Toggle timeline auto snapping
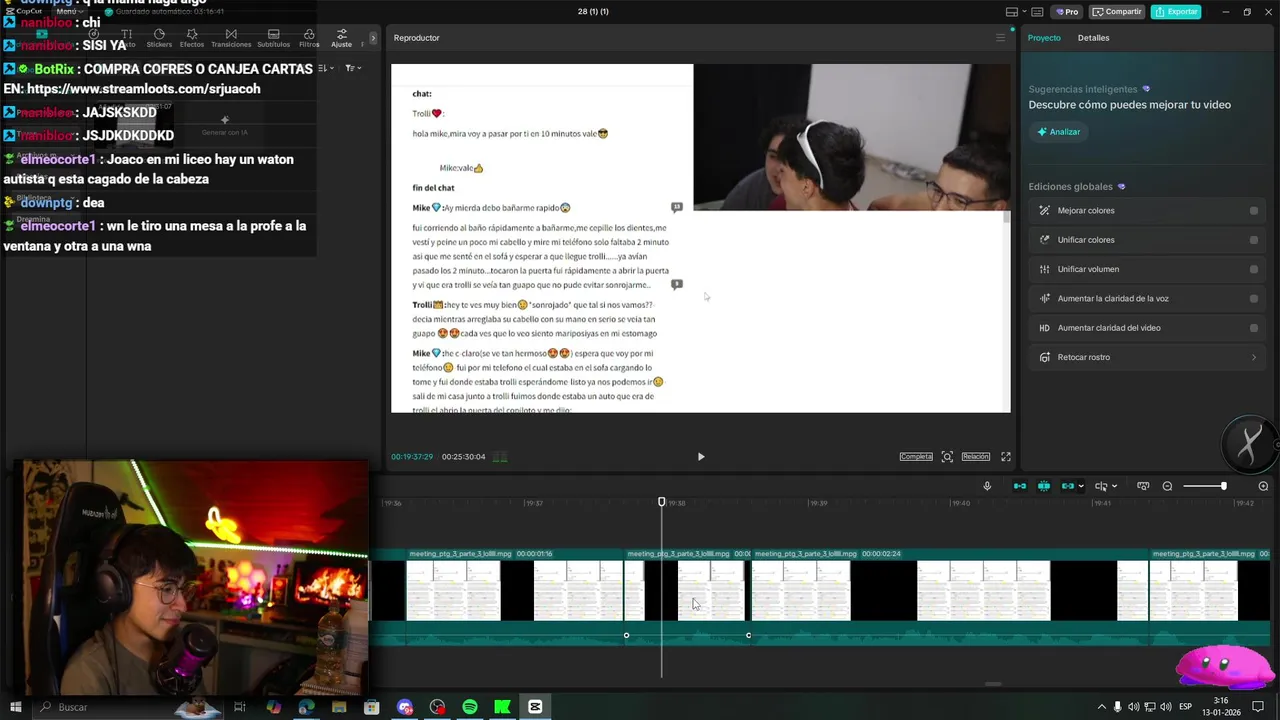 tap(1044, 486)
